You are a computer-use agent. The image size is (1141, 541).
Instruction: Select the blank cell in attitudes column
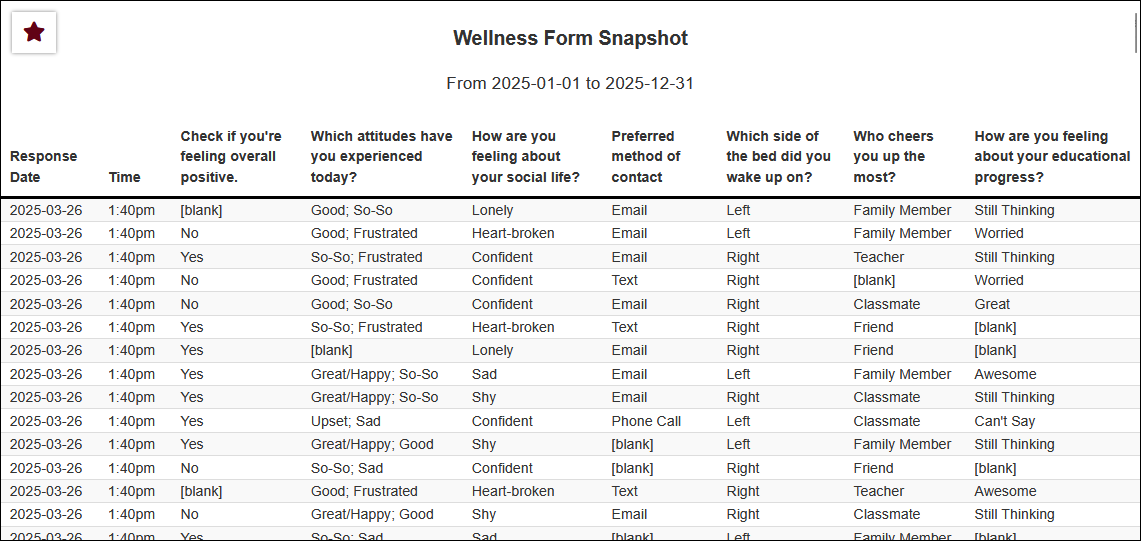click(331, 351)
